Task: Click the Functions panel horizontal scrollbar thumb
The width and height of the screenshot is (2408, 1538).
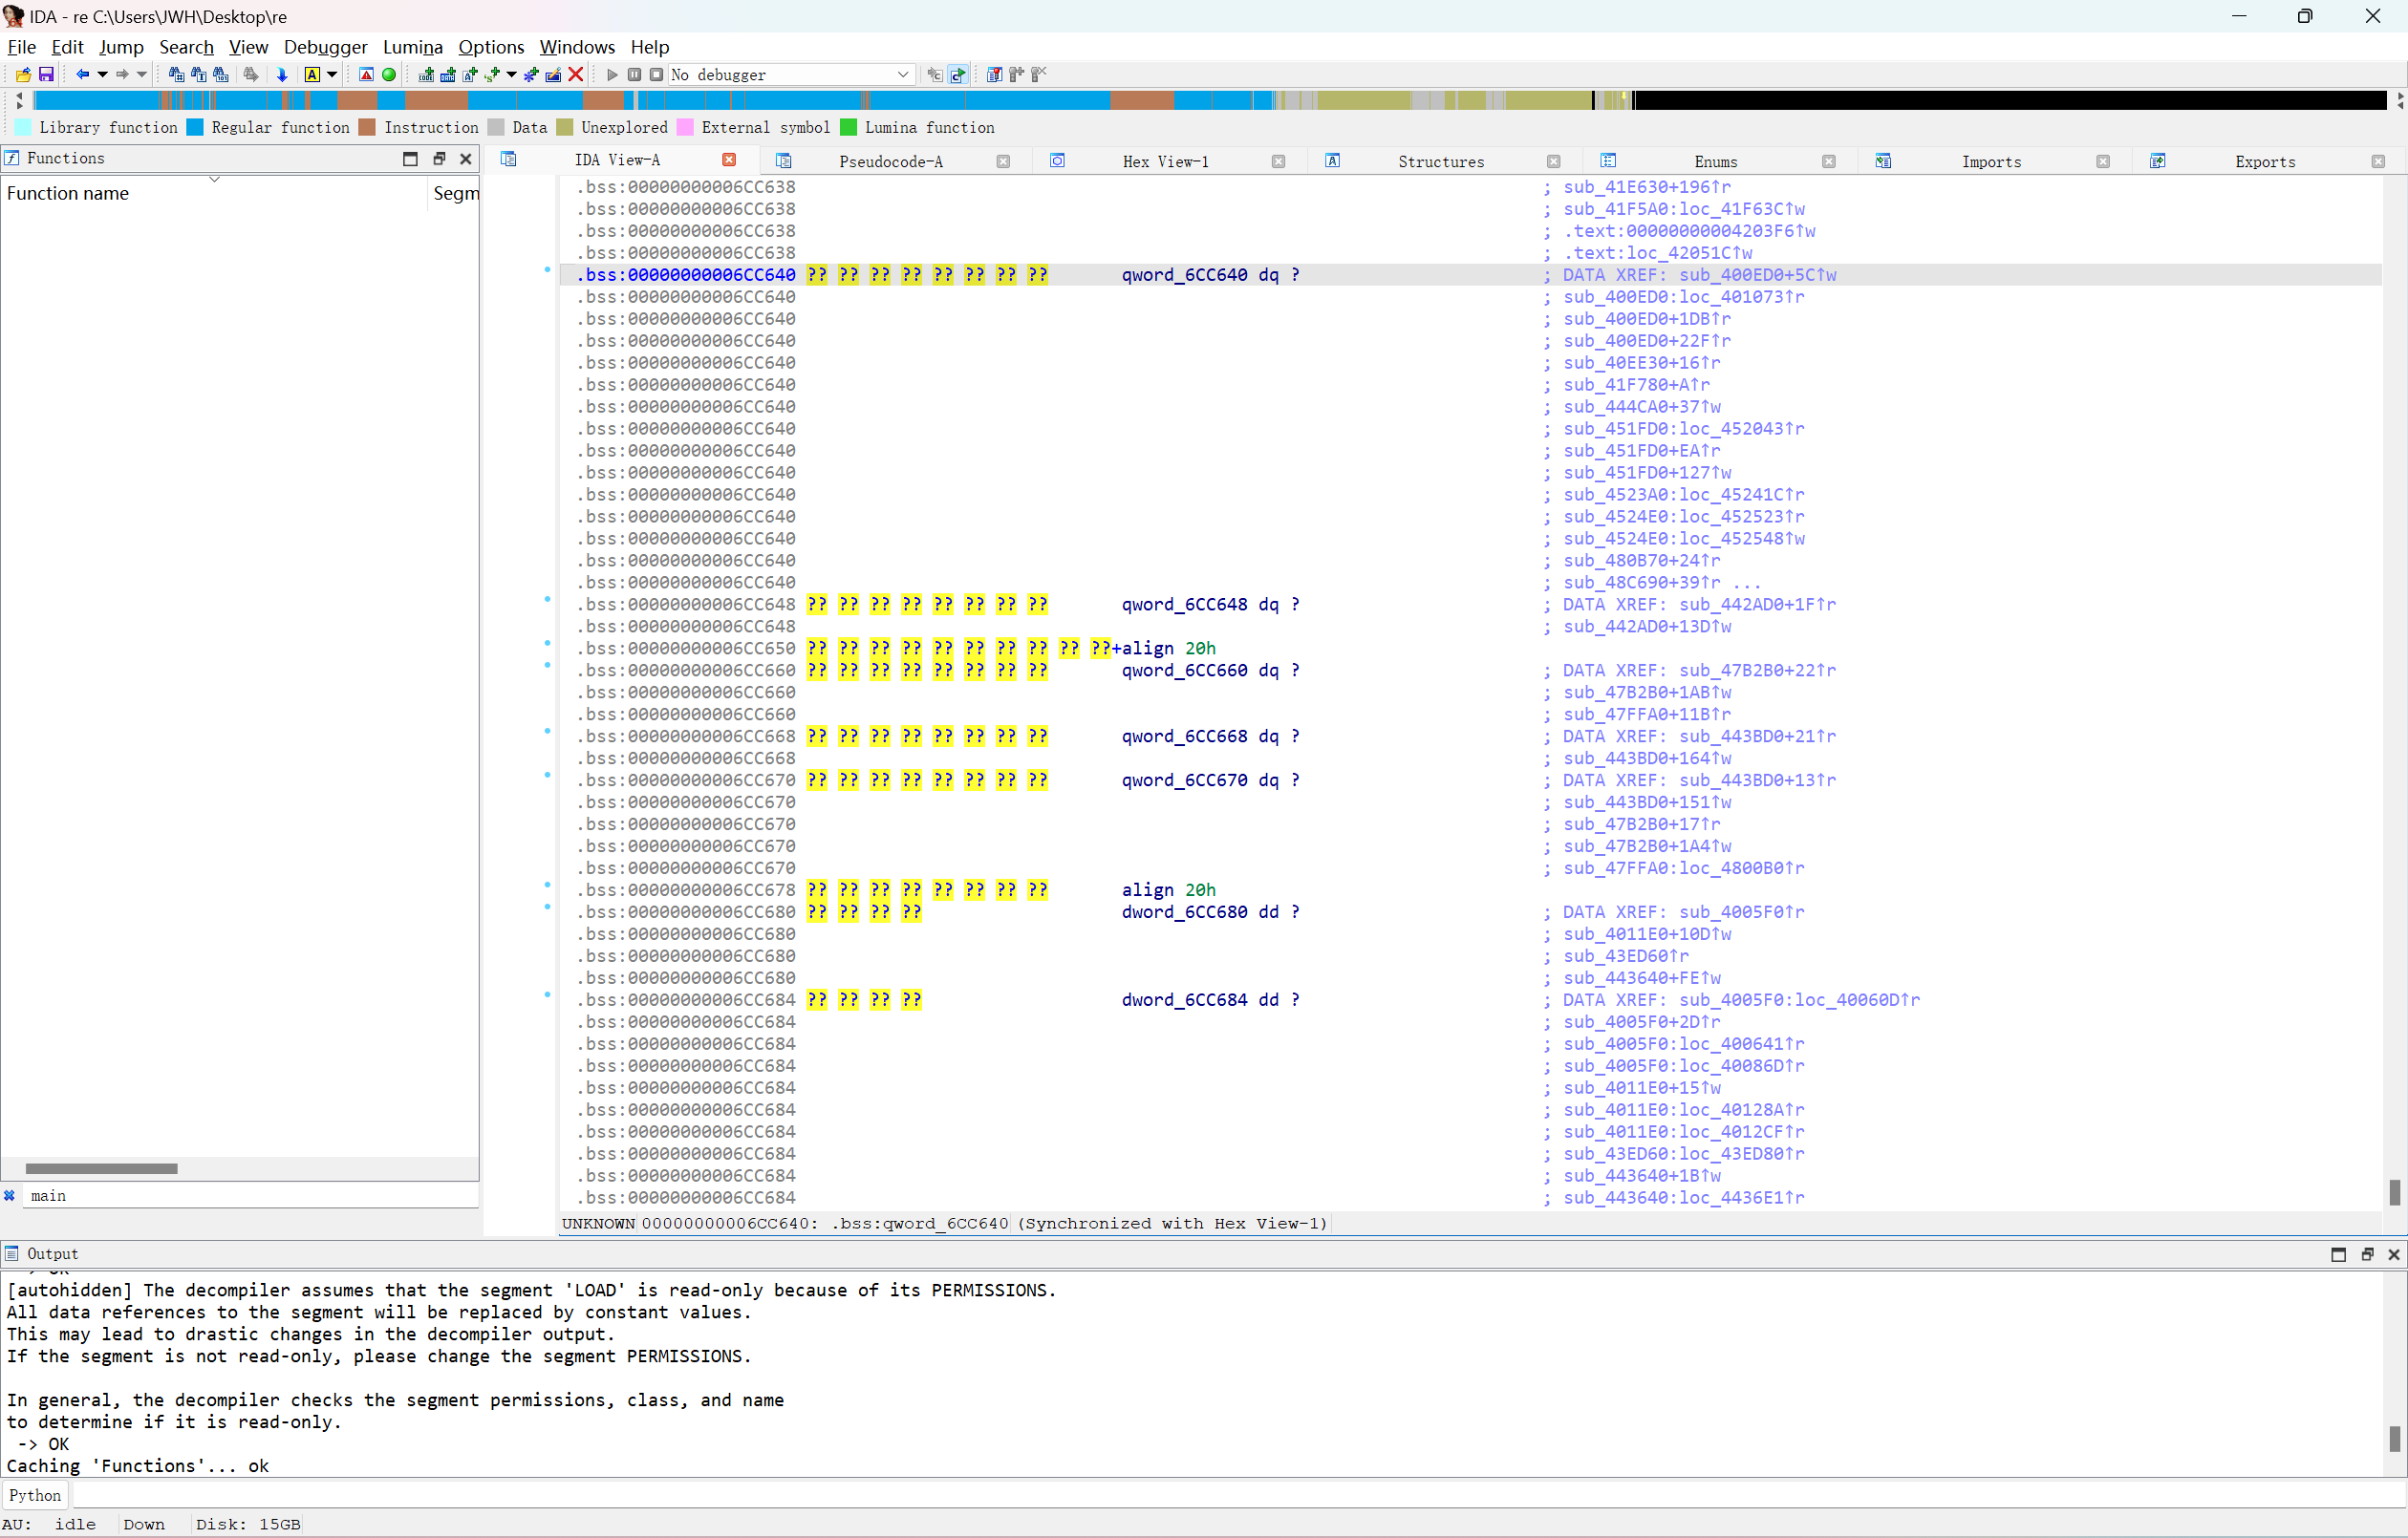Action: pyautogui.click(x=101, y=1169)
